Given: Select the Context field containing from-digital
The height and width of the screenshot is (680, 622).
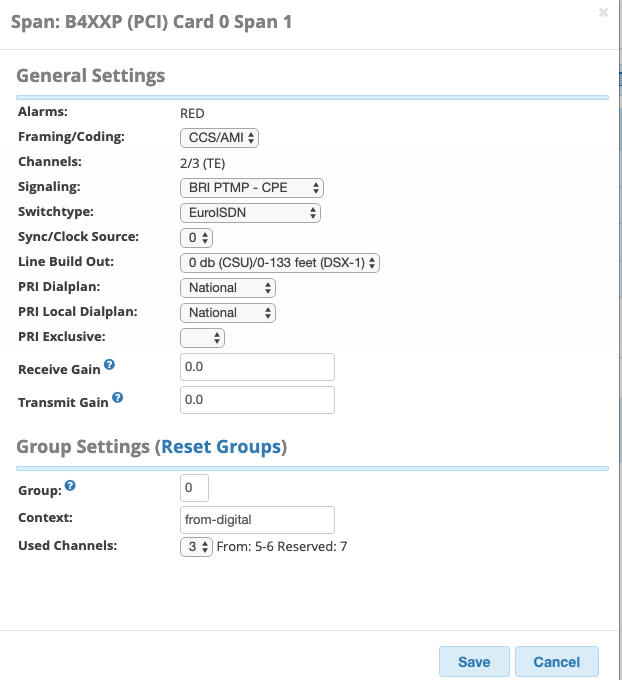Looking at the screenshot, I should (256, 520).
